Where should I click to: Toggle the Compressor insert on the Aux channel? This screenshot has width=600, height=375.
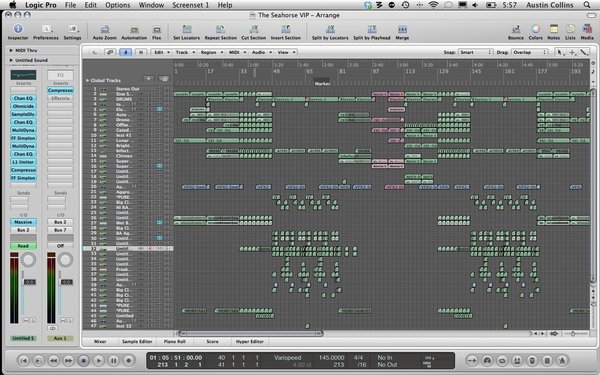coord(60,90)
